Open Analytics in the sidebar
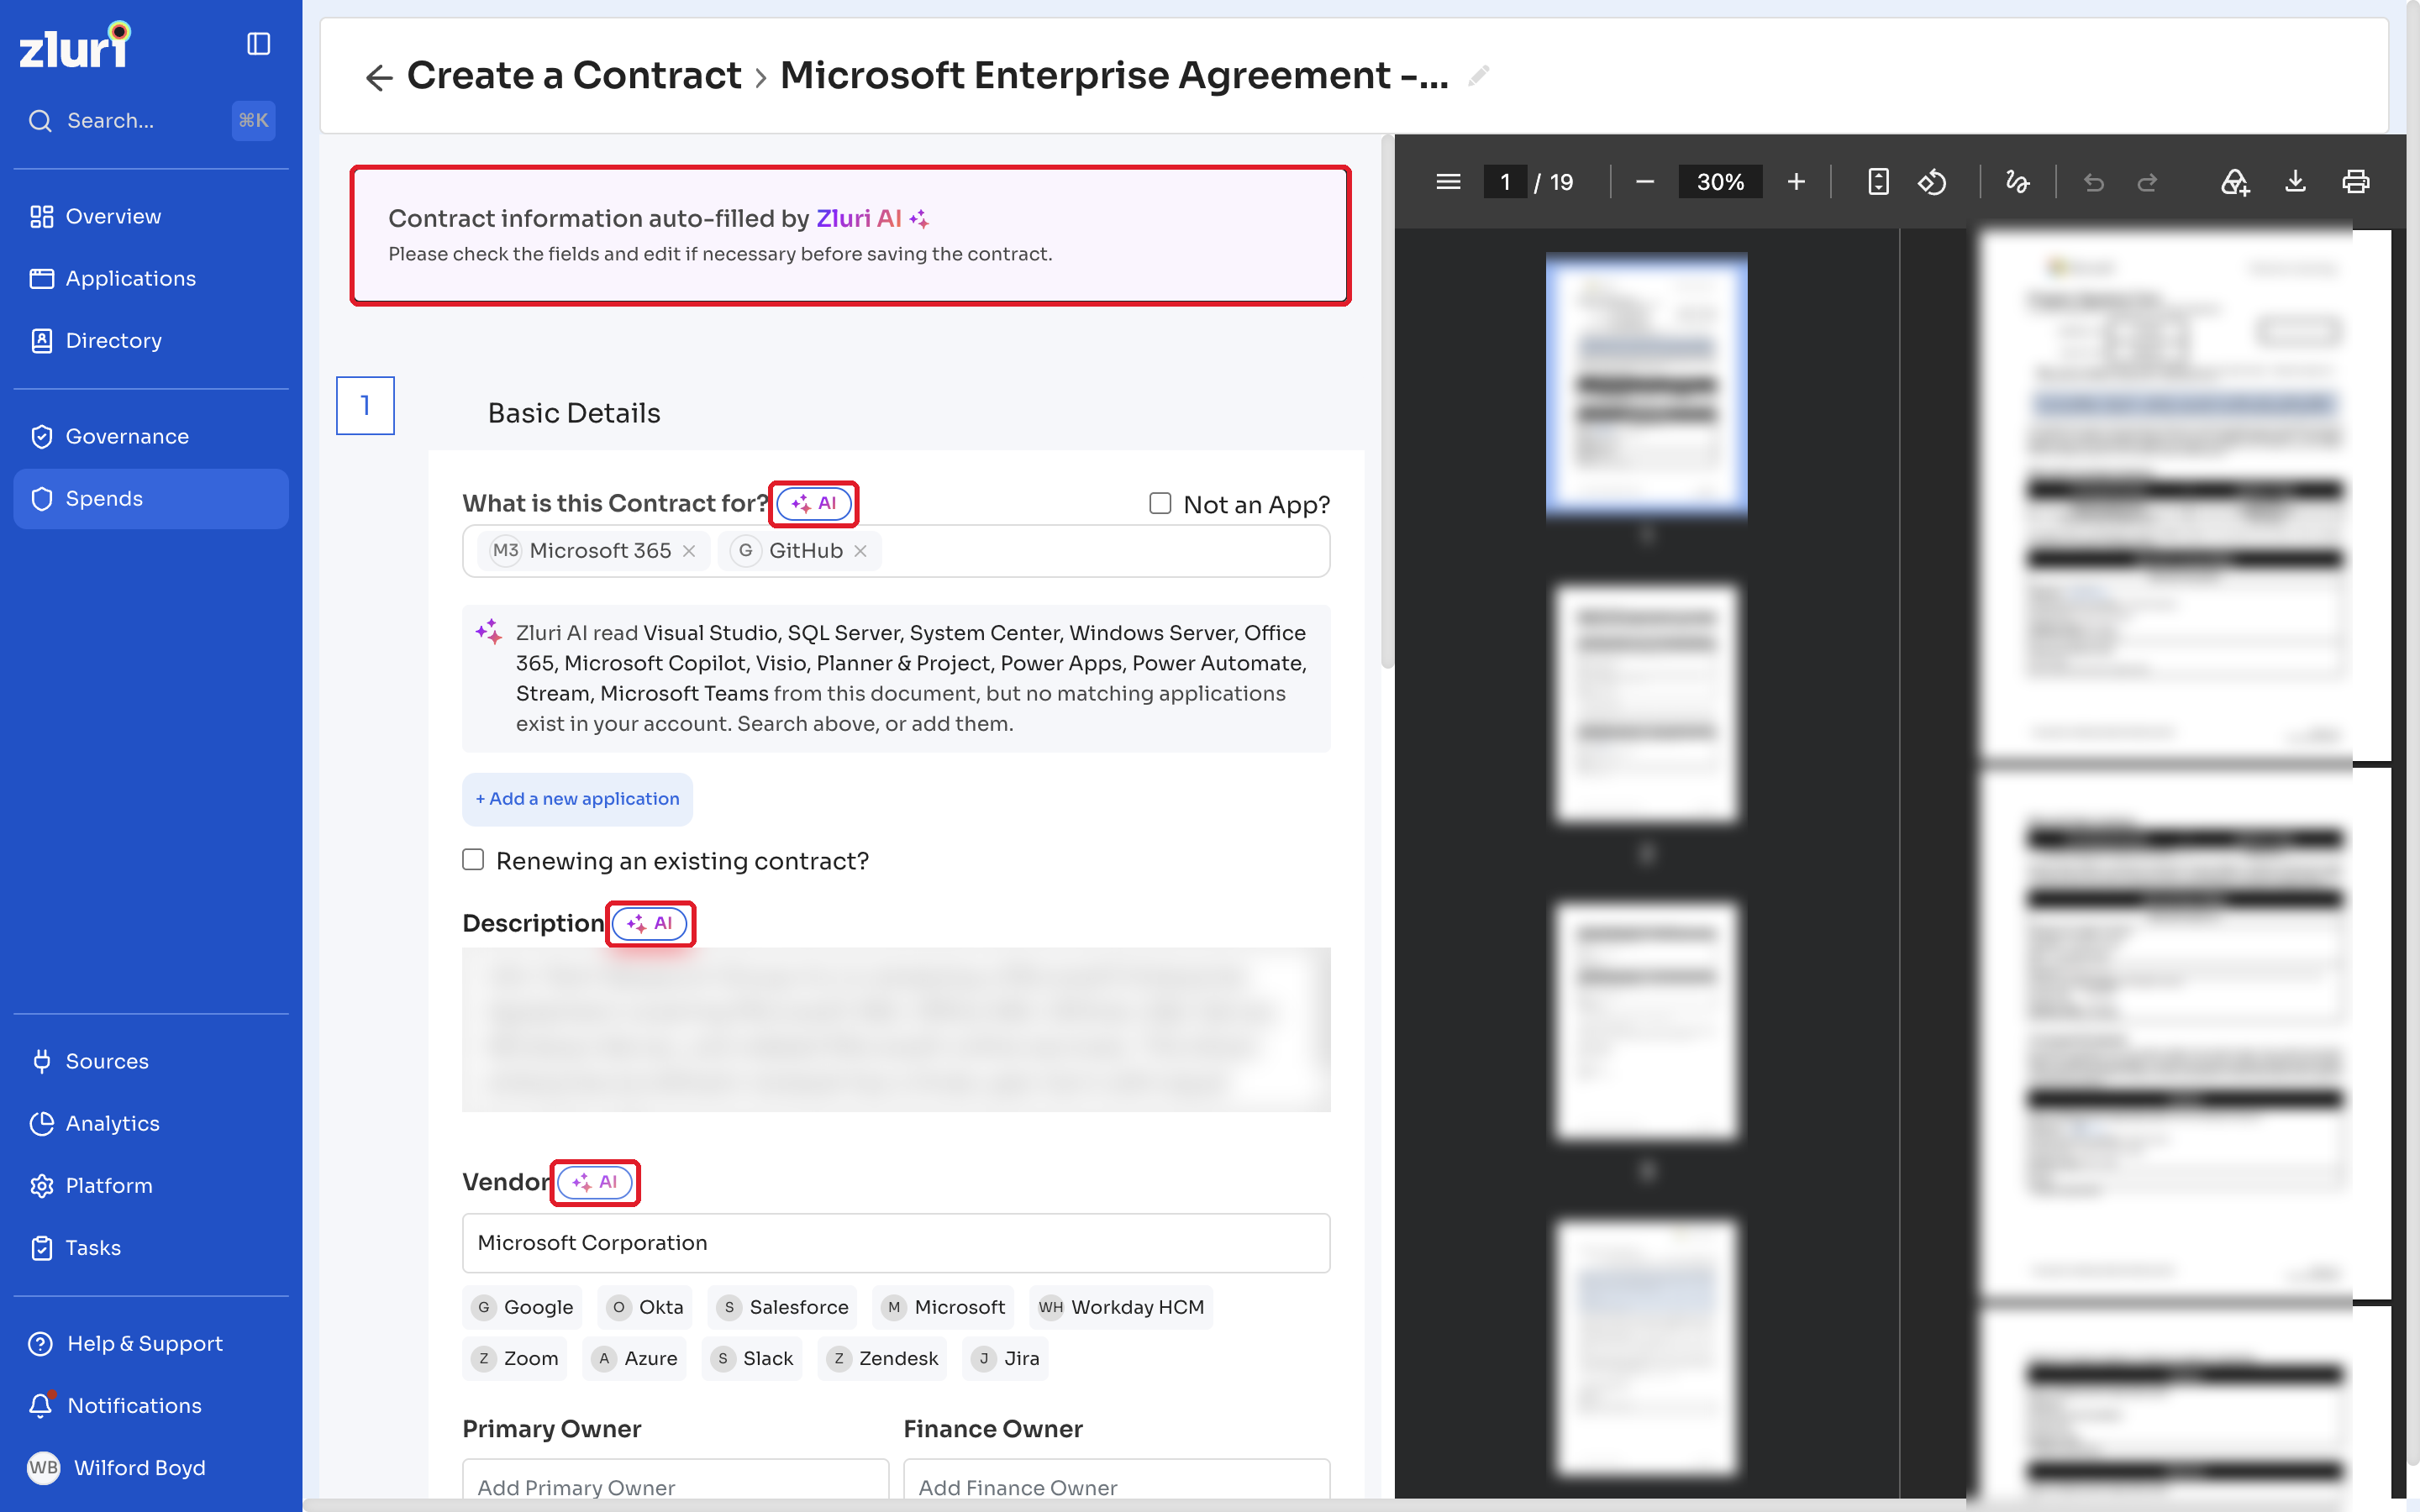Viewport: 2420px width, 1512px height. (151, 1123)
